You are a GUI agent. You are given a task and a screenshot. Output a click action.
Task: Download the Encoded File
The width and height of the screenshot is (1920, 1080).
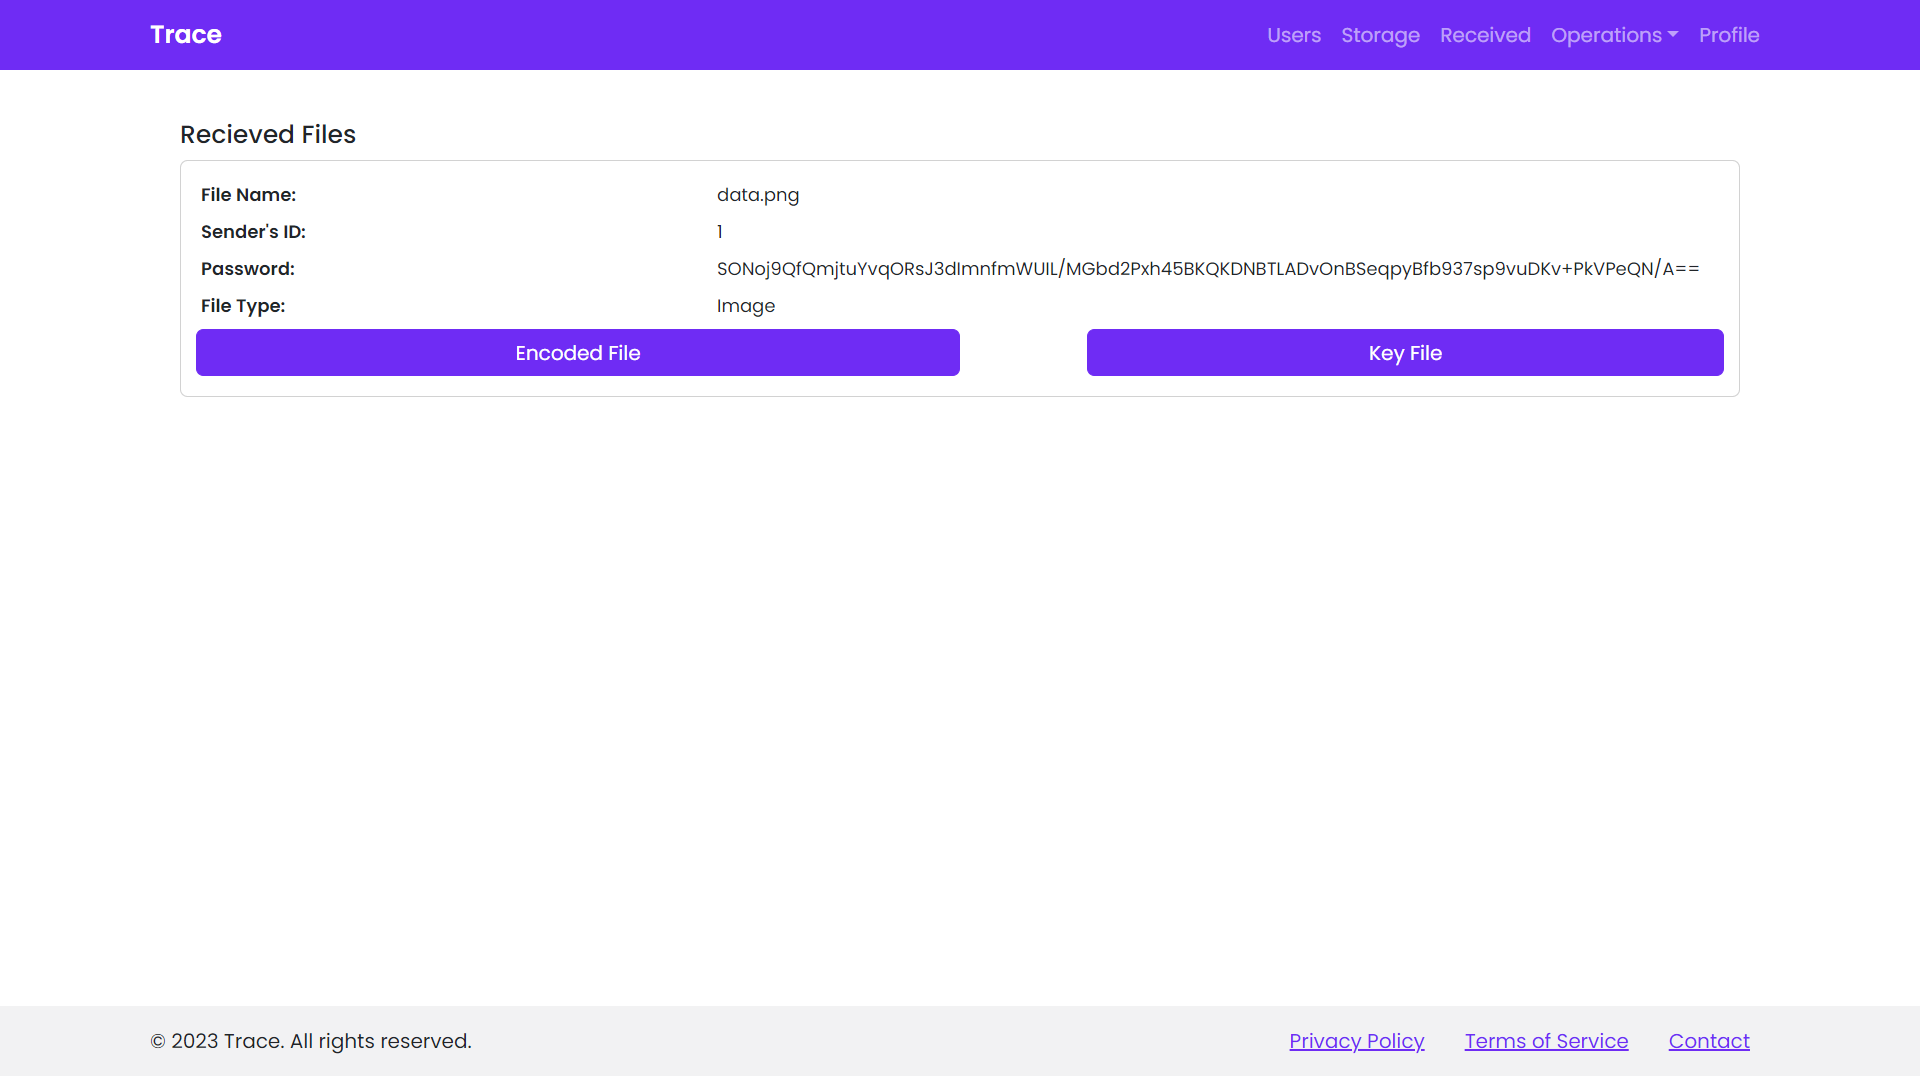point(578,353)
